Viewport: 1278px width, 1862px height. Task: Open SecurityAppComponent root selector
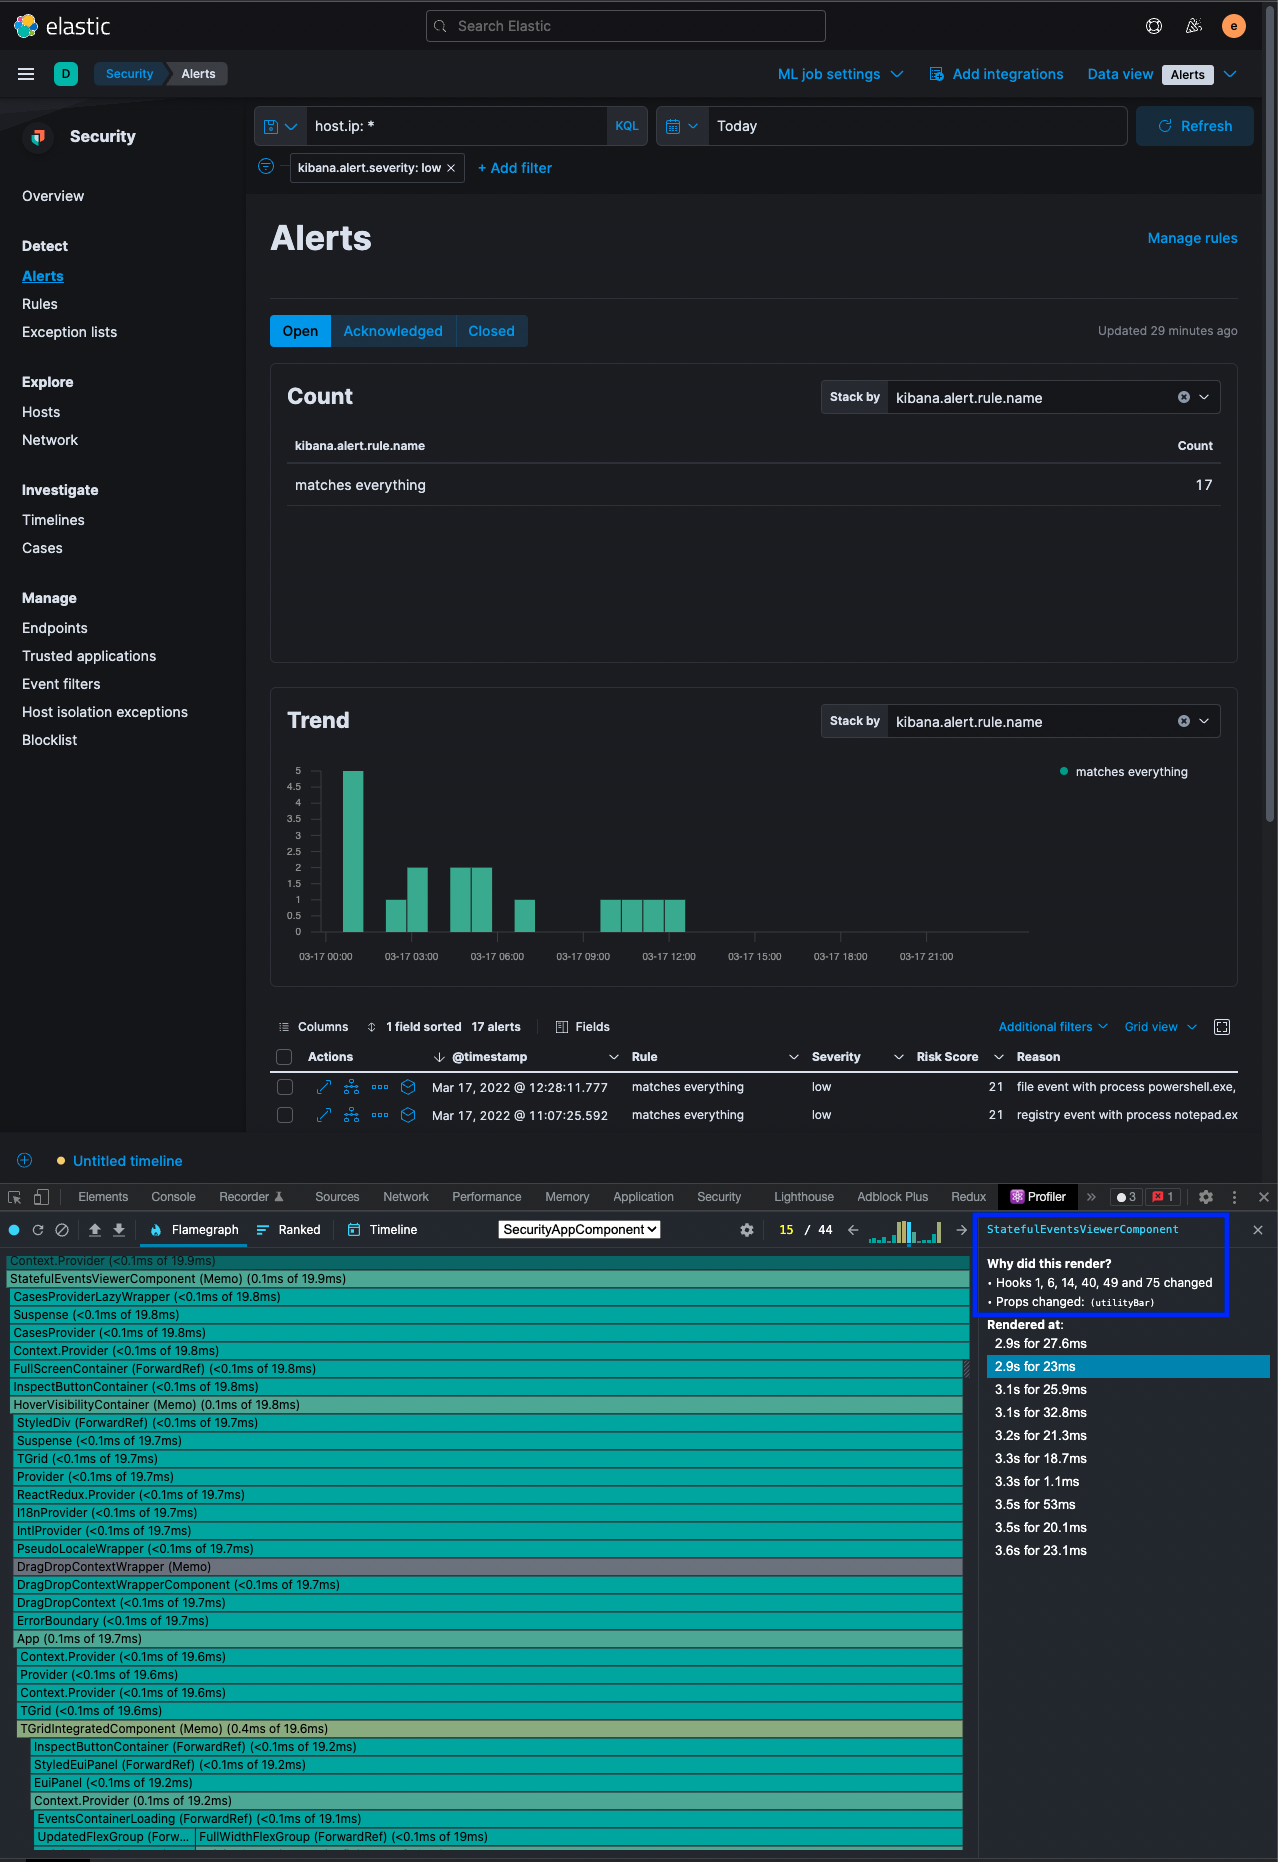tap(580, 1230)
